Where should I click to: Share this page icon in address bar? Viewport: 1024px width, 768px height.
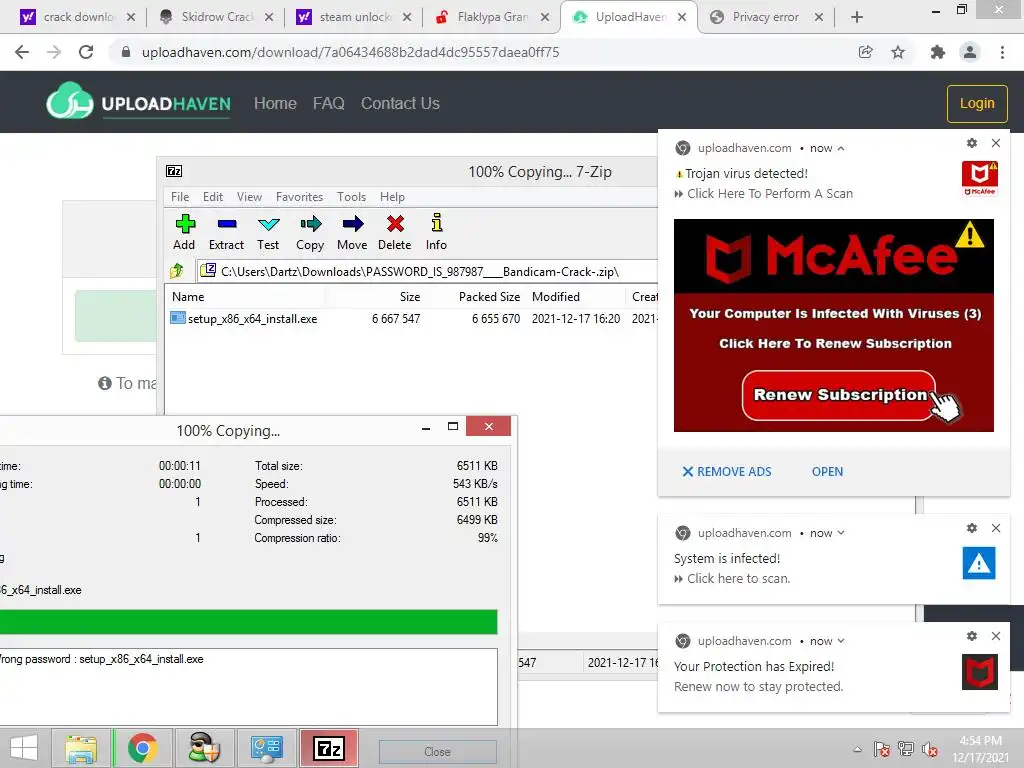point(866,52)
